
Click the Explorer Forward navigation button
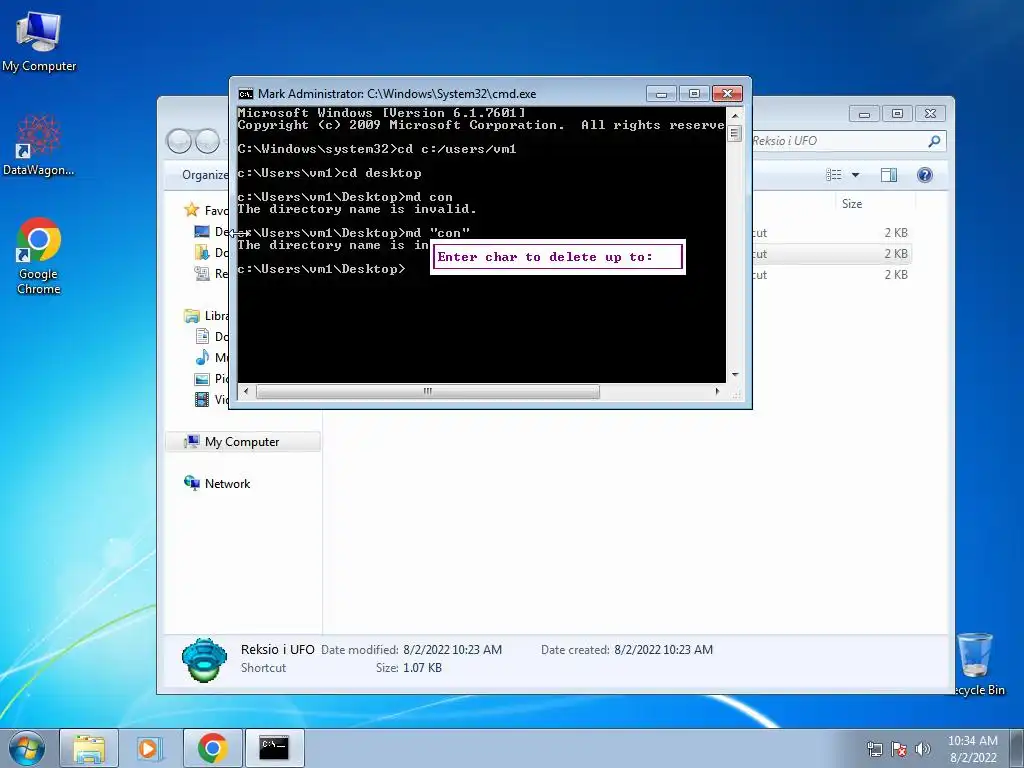[x=207, y=141]
